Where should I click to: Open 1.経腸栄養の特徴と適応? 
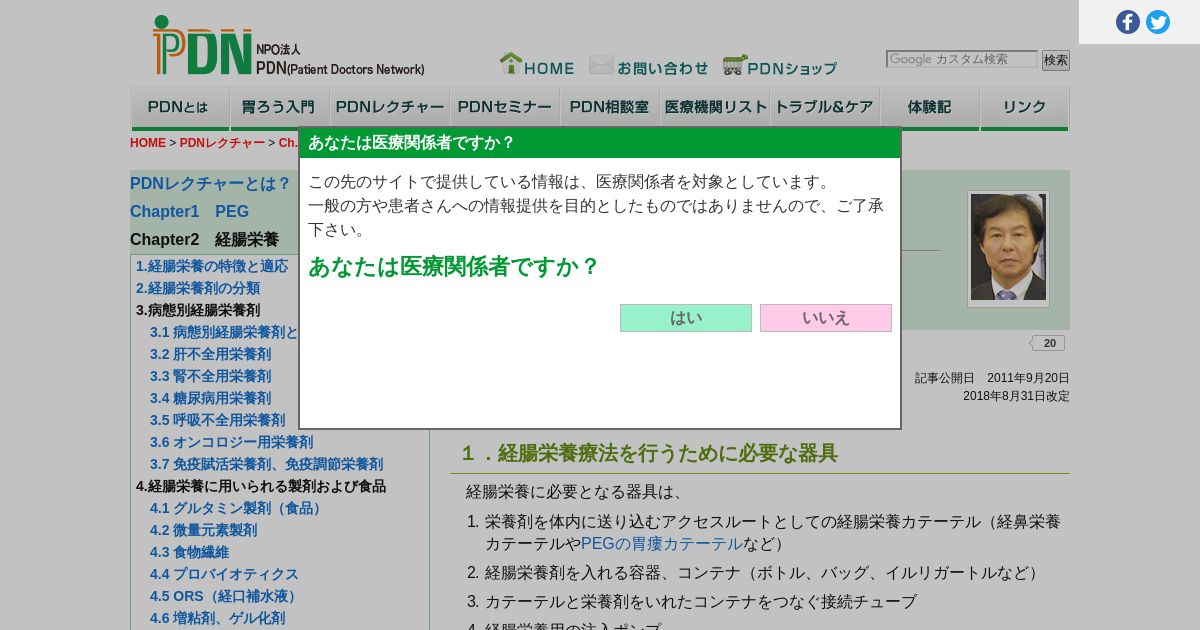click(x=212, y=266)
